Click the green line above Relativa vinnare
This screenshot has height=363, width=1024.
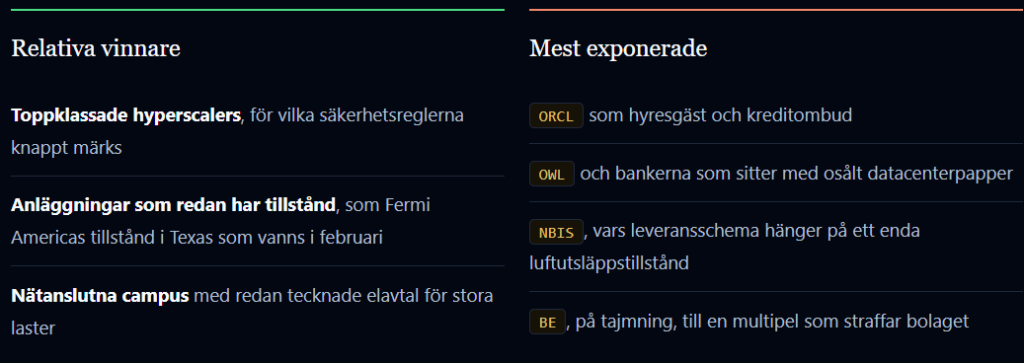258,10
